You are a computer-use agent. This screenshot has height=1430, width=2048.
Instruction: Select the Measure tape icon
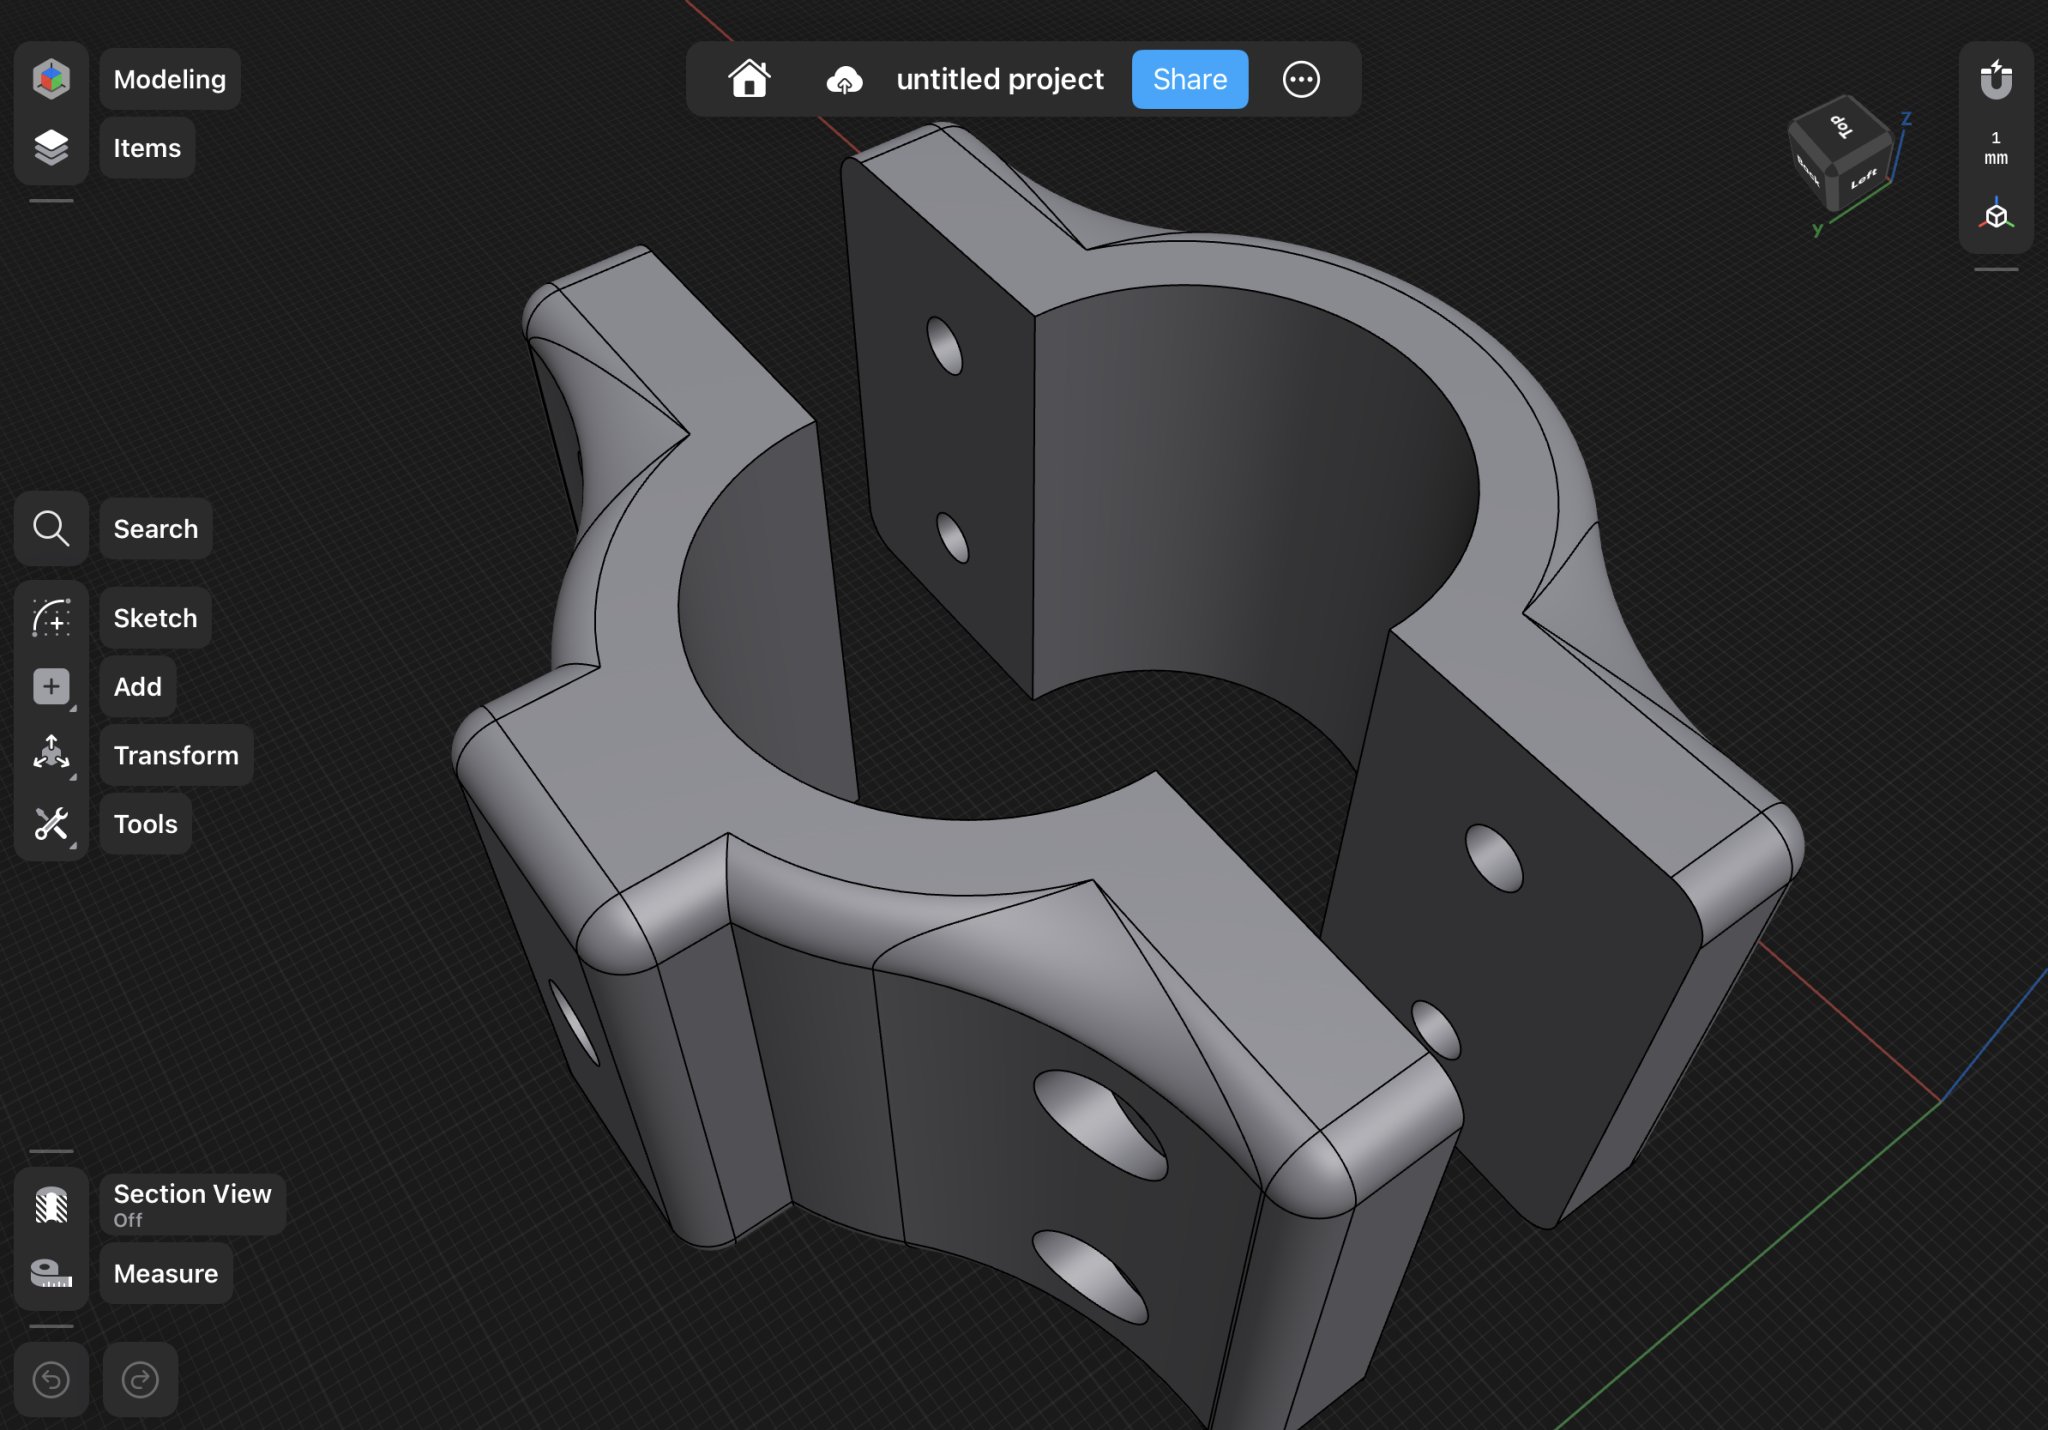(x=51, y=1274)
